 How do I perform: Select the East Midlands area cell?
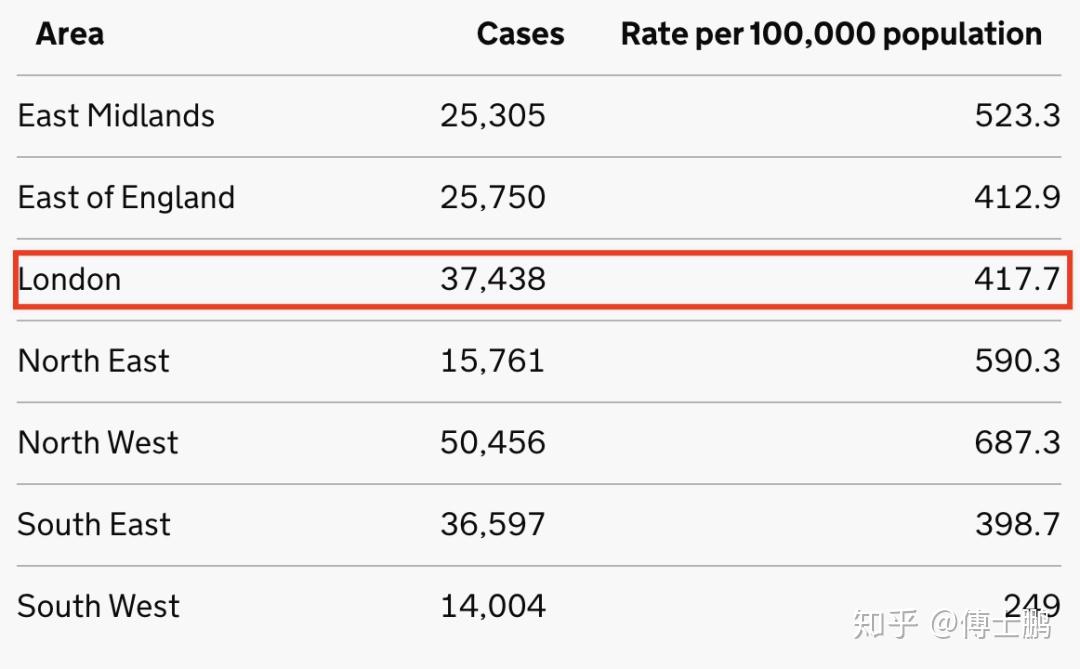(x=116, y=116)
